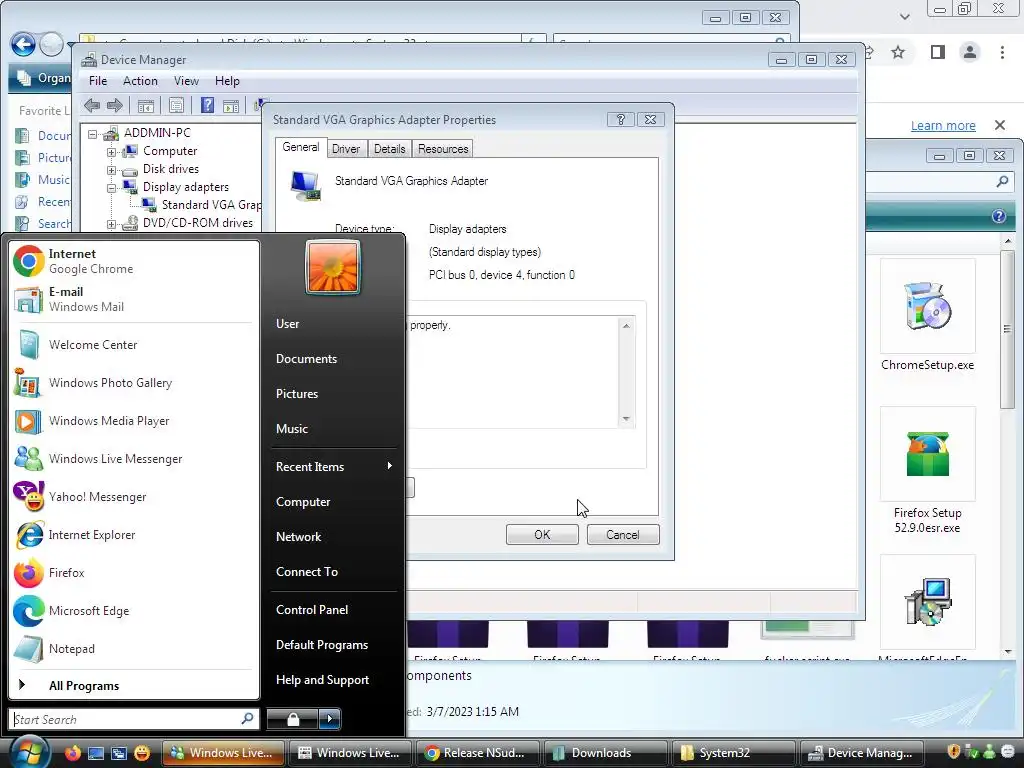
Task: Click Device Manager back arrow toolbar icon
Action: point(92,105)
